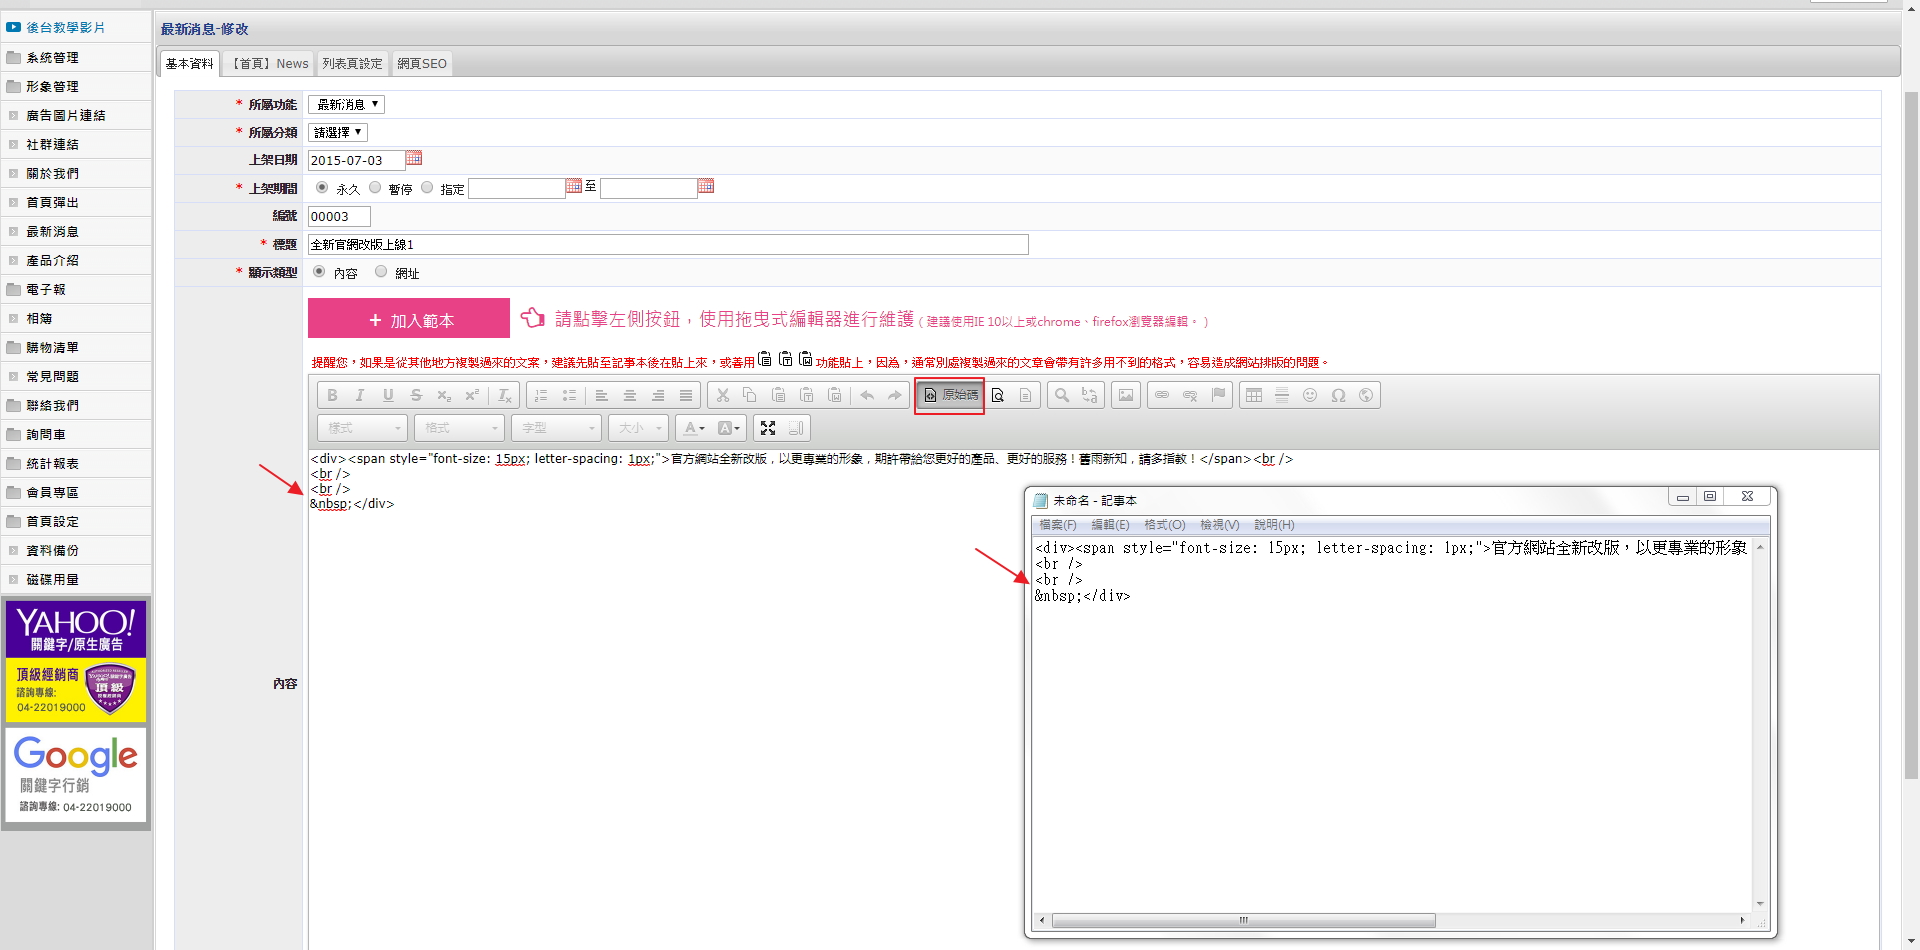
Task: Open the 格式(O) menu in Notepad
Action: (1164, 525)
